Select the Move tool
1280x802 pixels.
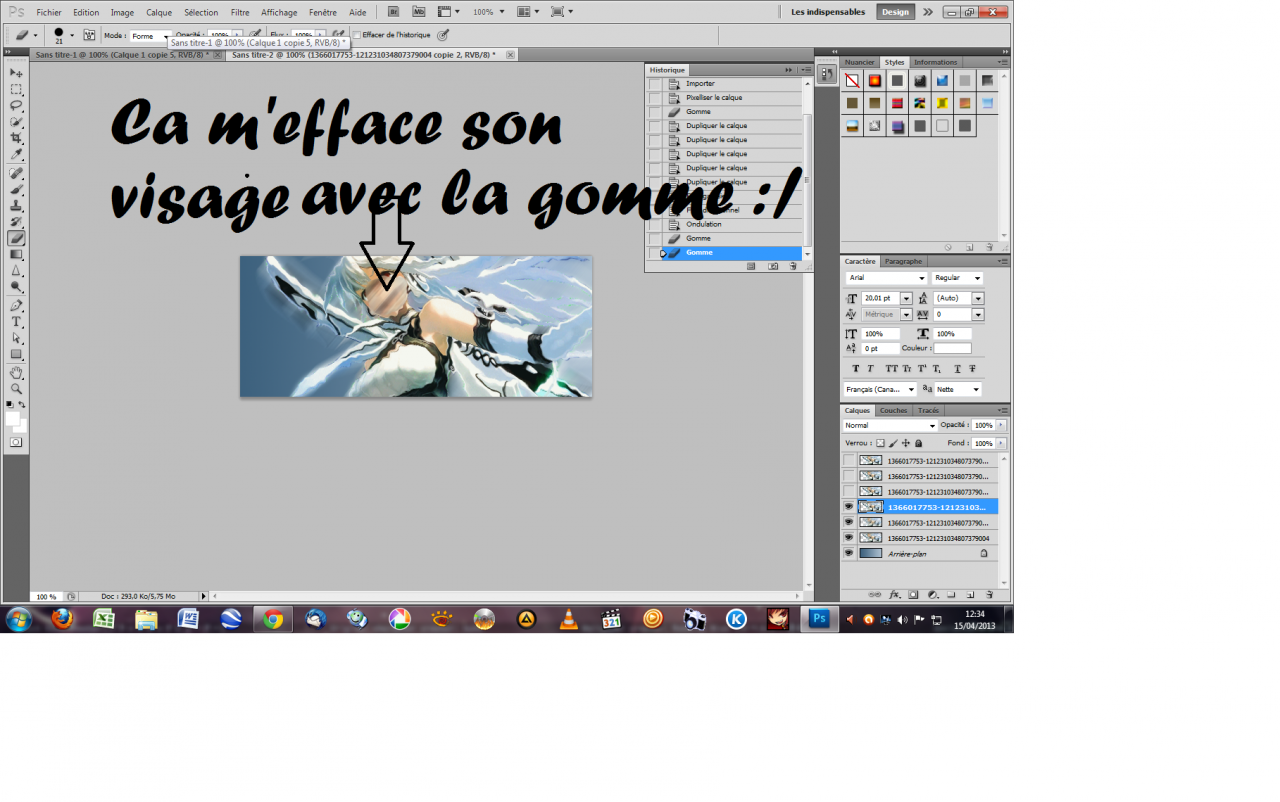pyautogui.click(x=16, y=73)
